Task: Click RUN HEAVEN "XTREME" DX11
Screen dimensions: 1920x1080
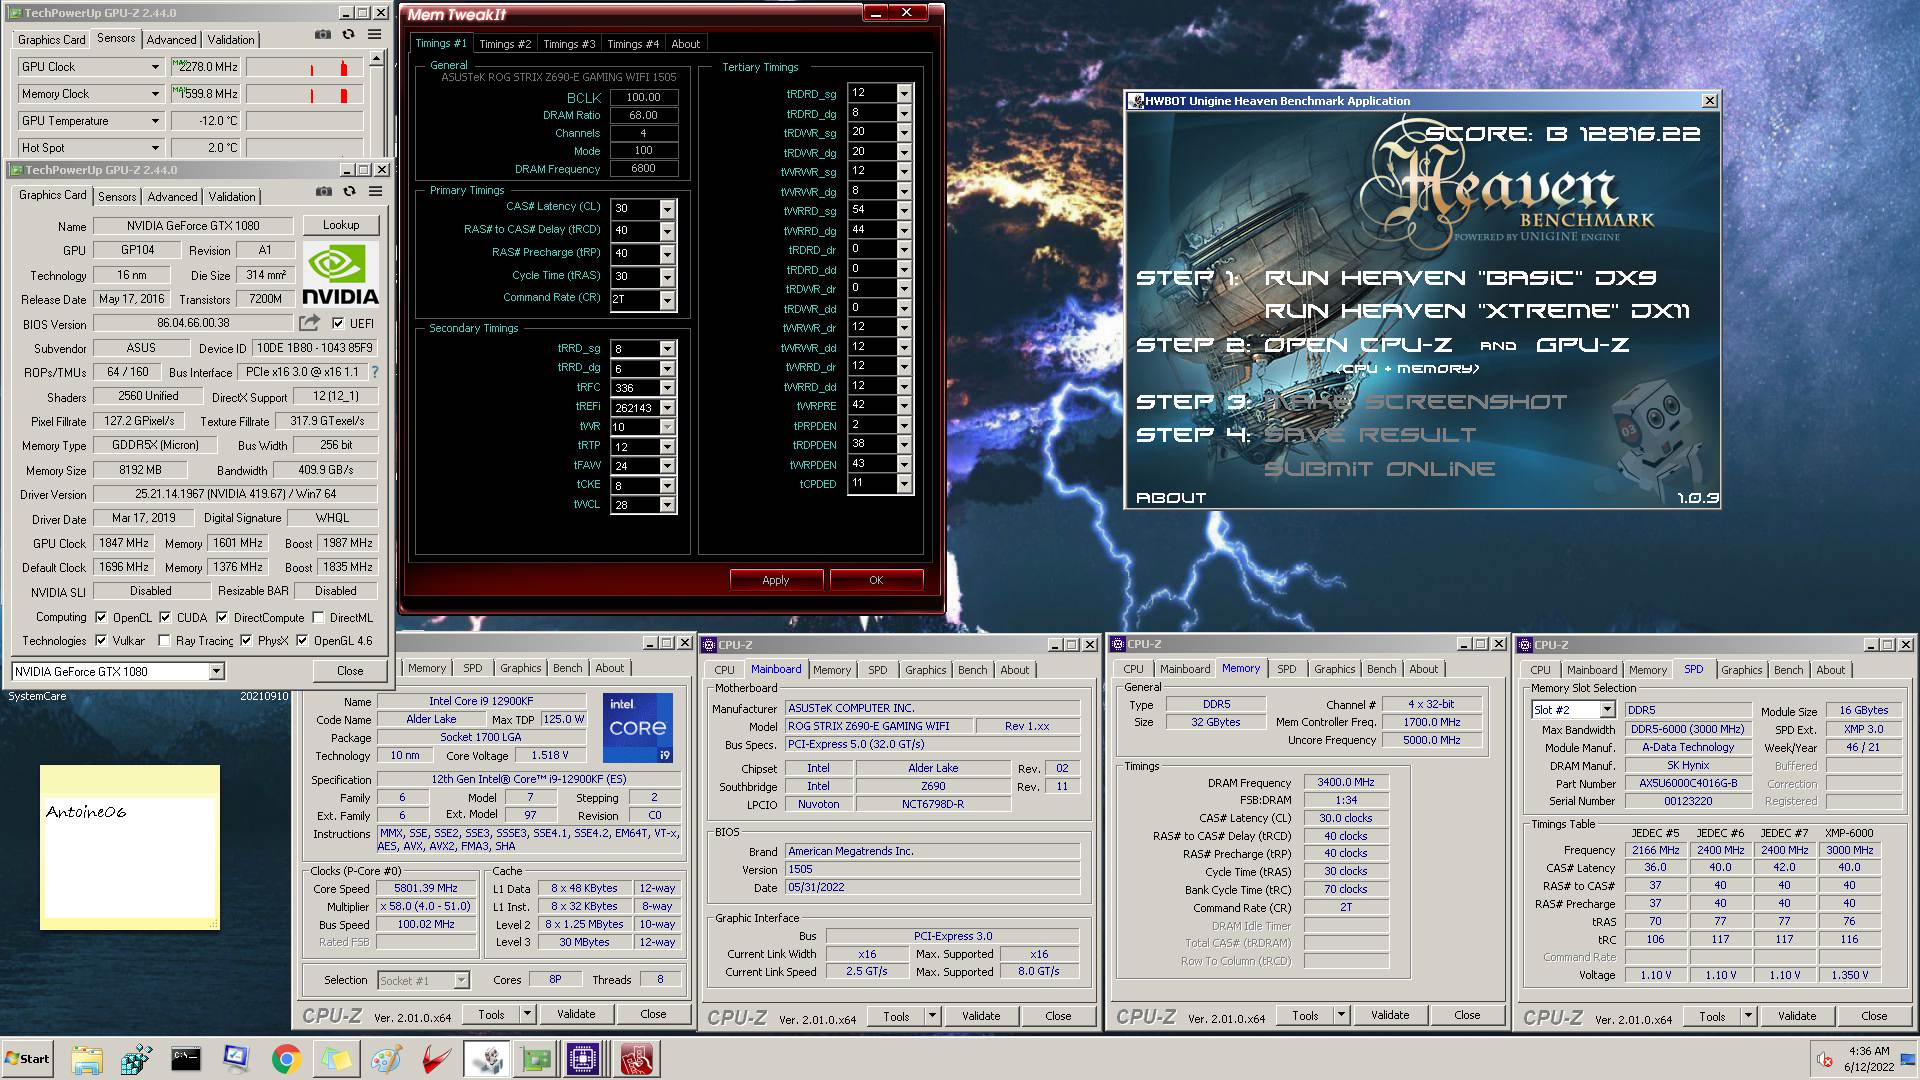Action: [x=1477, y=311]
